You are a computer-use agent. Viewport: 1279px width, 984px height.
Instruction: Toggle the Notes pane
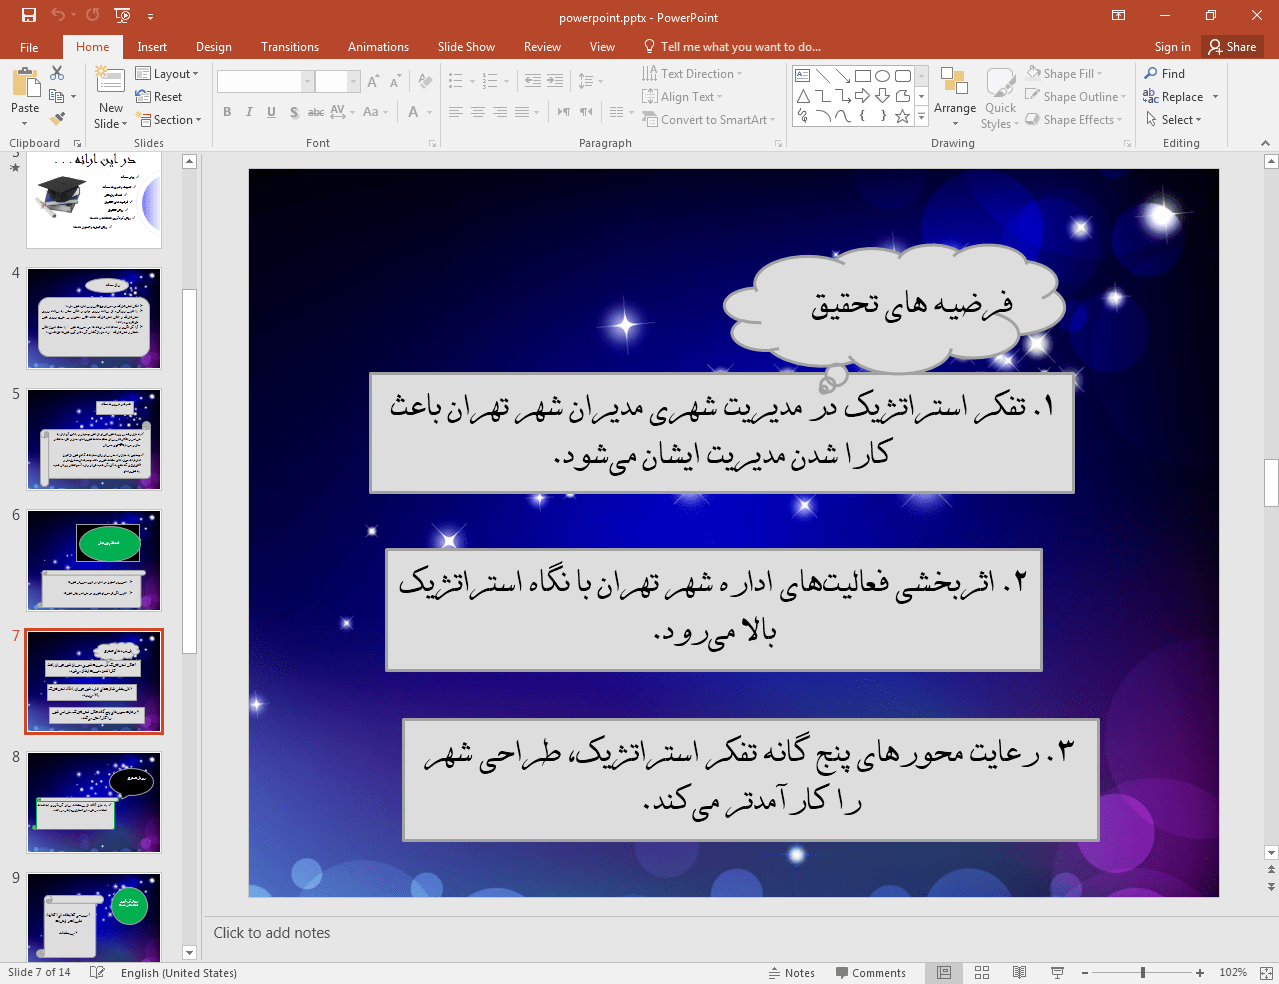(x=791, y=973)
